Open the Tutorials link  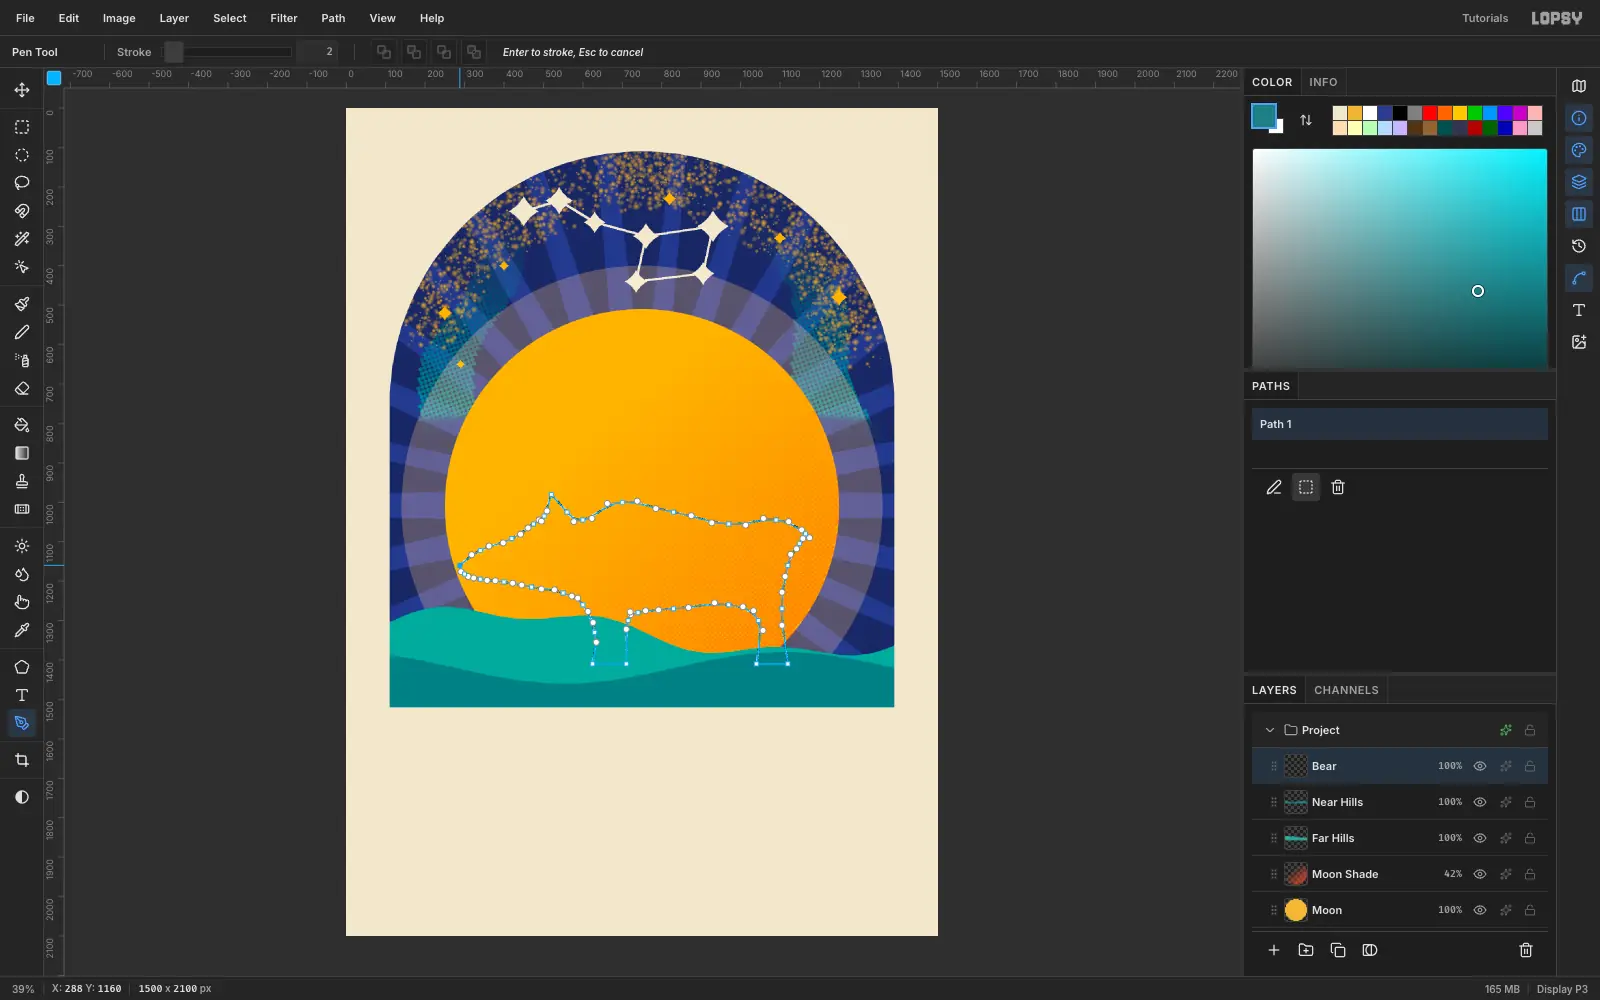(x=1485, y=18)
